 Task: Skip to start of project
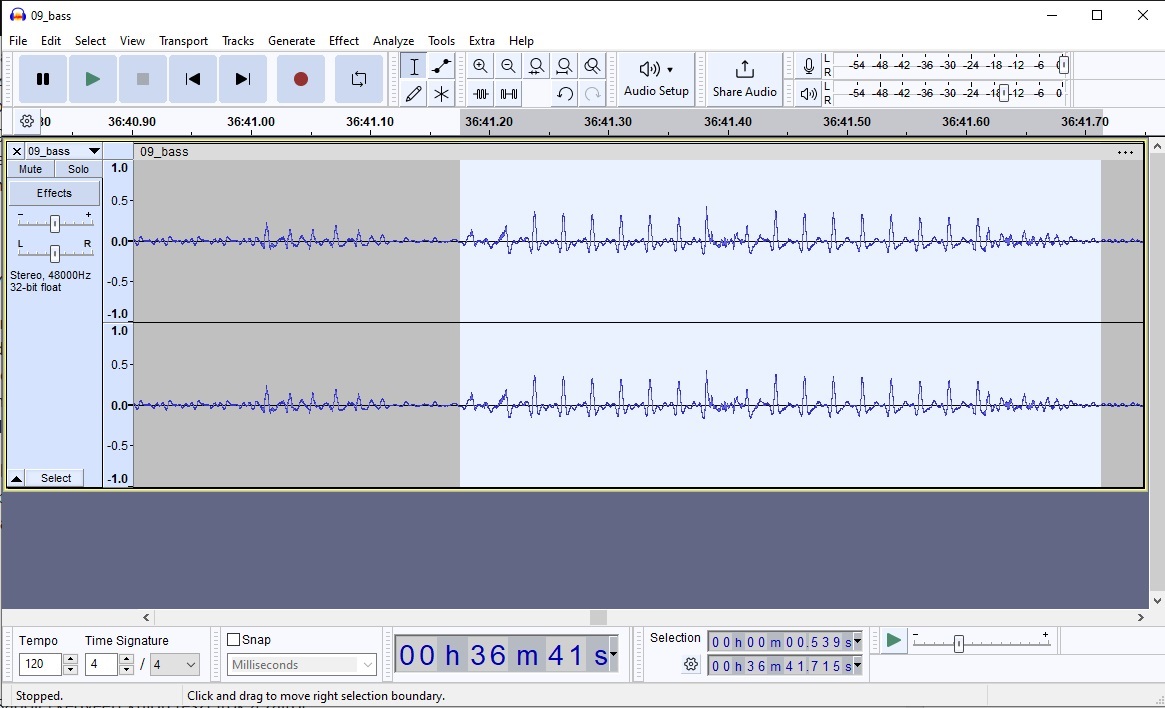192,79
